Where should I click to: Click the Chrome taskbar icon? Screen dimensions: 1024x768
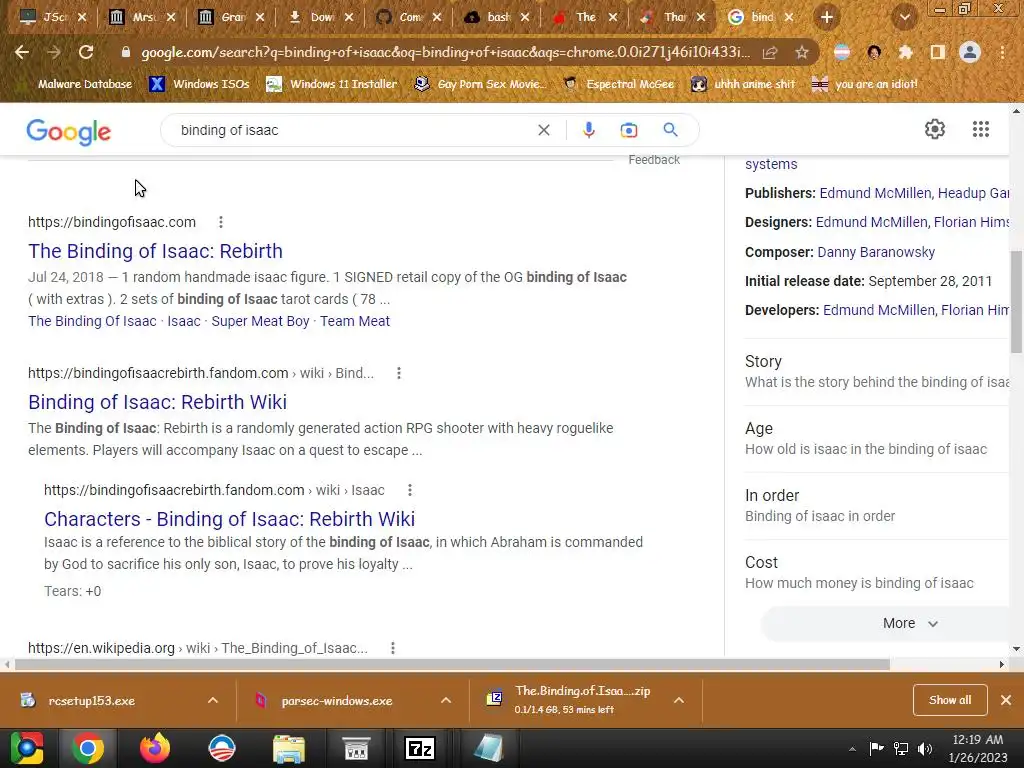click(88, 748)
